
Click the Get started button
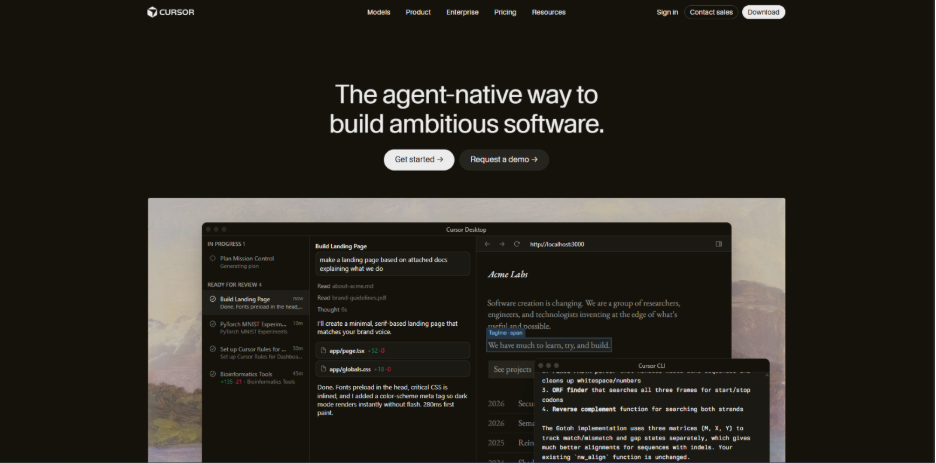(x=419, y=160)
